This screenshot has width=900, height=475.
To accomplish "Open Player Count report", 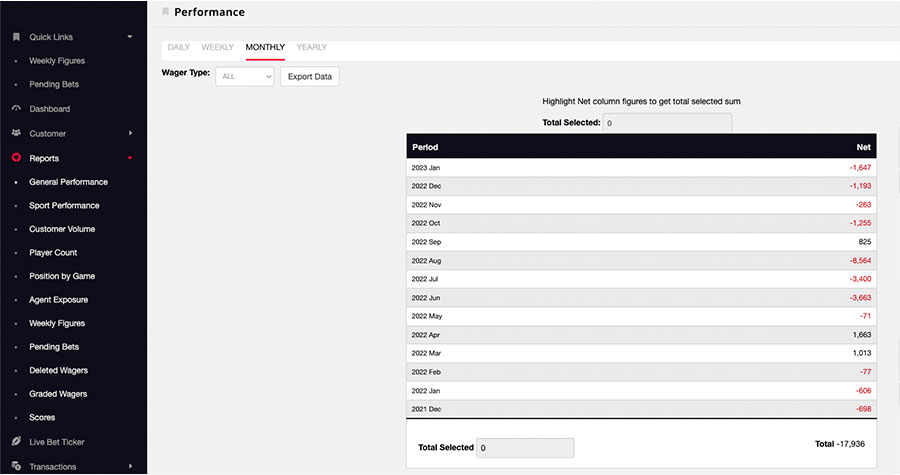I will click(53, 252).
